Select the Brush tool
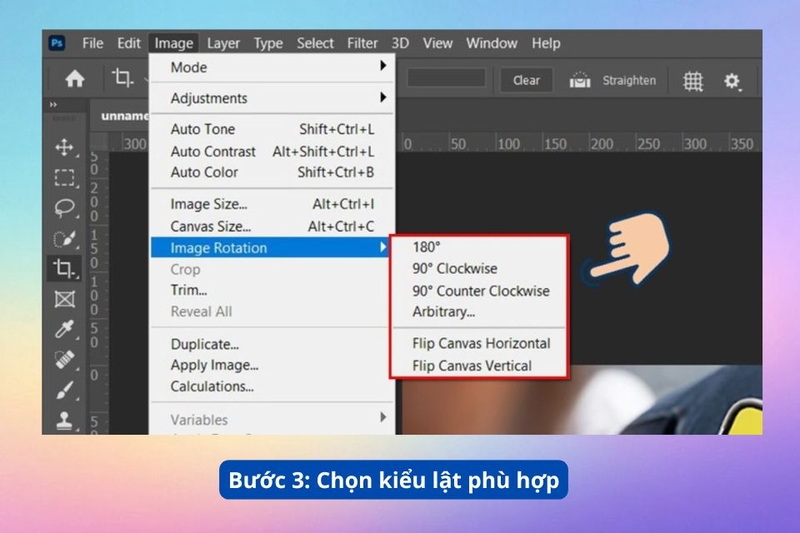This screenshot has width=800, height=533. (x=65, y=390)
